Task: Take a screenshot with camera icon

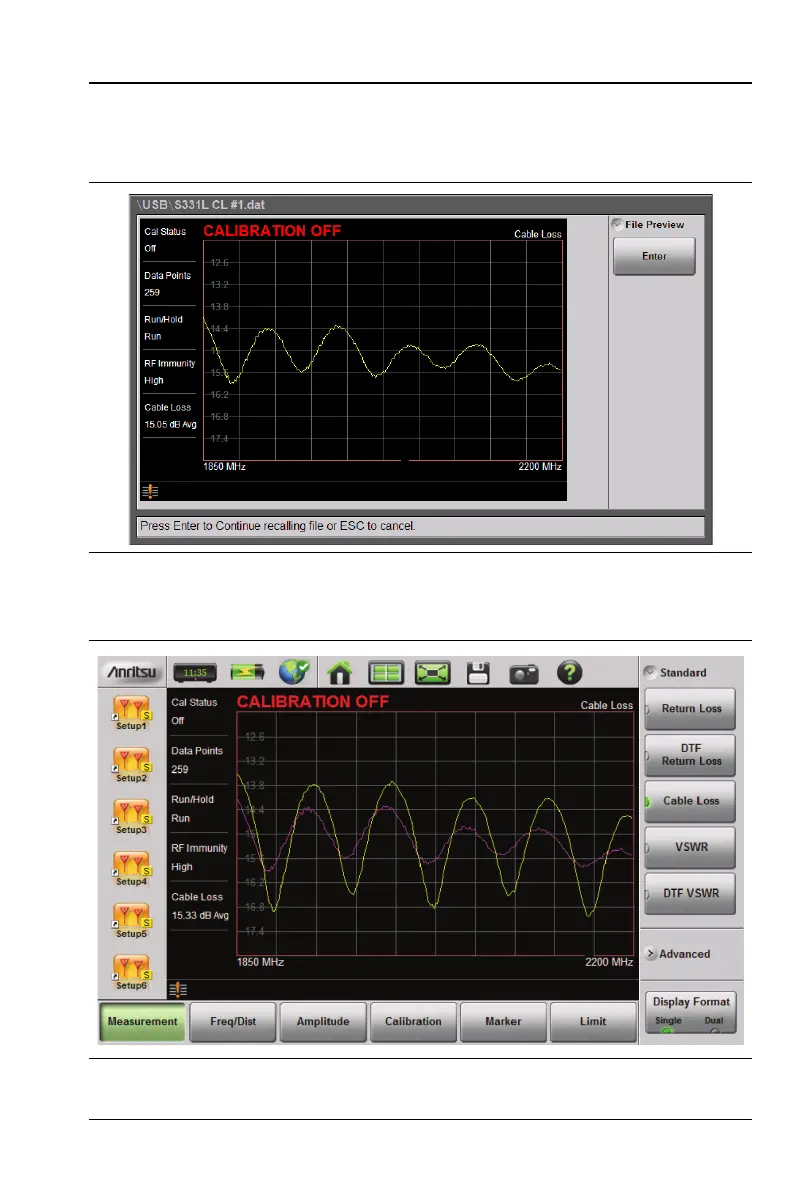Action: pyautogui.click(x=524, y=674)
